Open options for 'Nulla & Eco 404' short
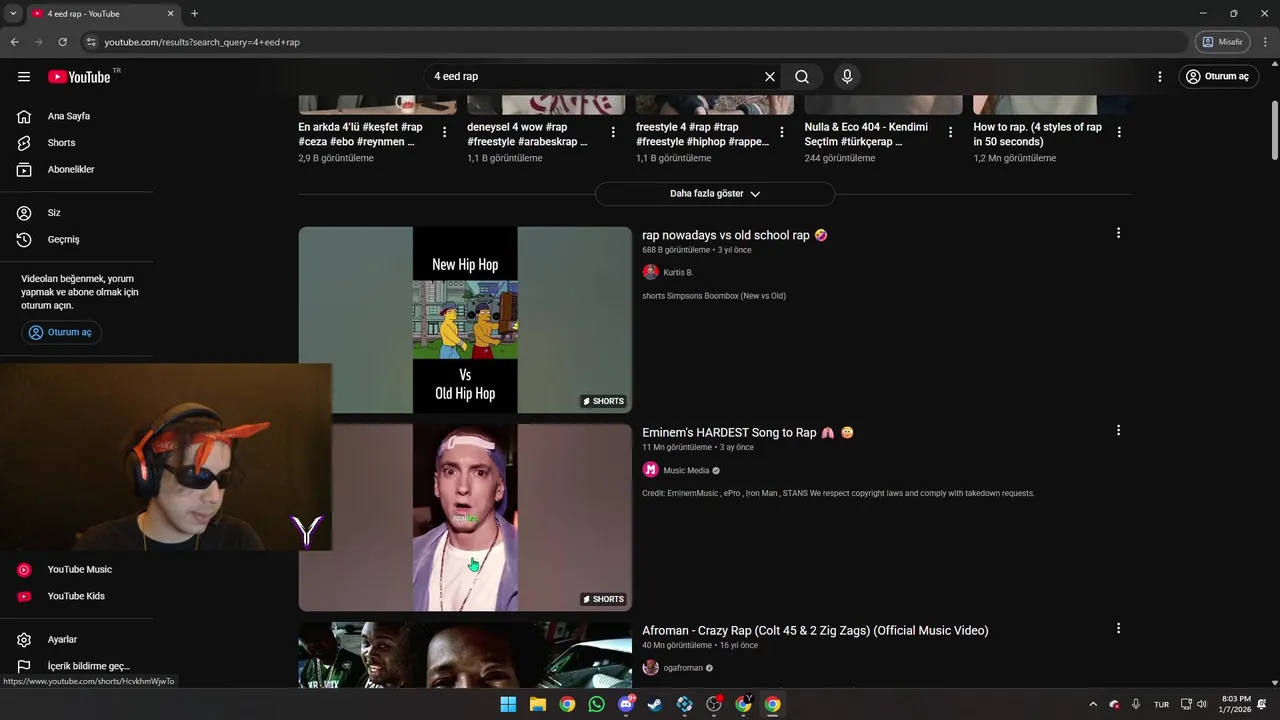The image size is (1280, 720). pyautogui.click(x=950, y=132)
